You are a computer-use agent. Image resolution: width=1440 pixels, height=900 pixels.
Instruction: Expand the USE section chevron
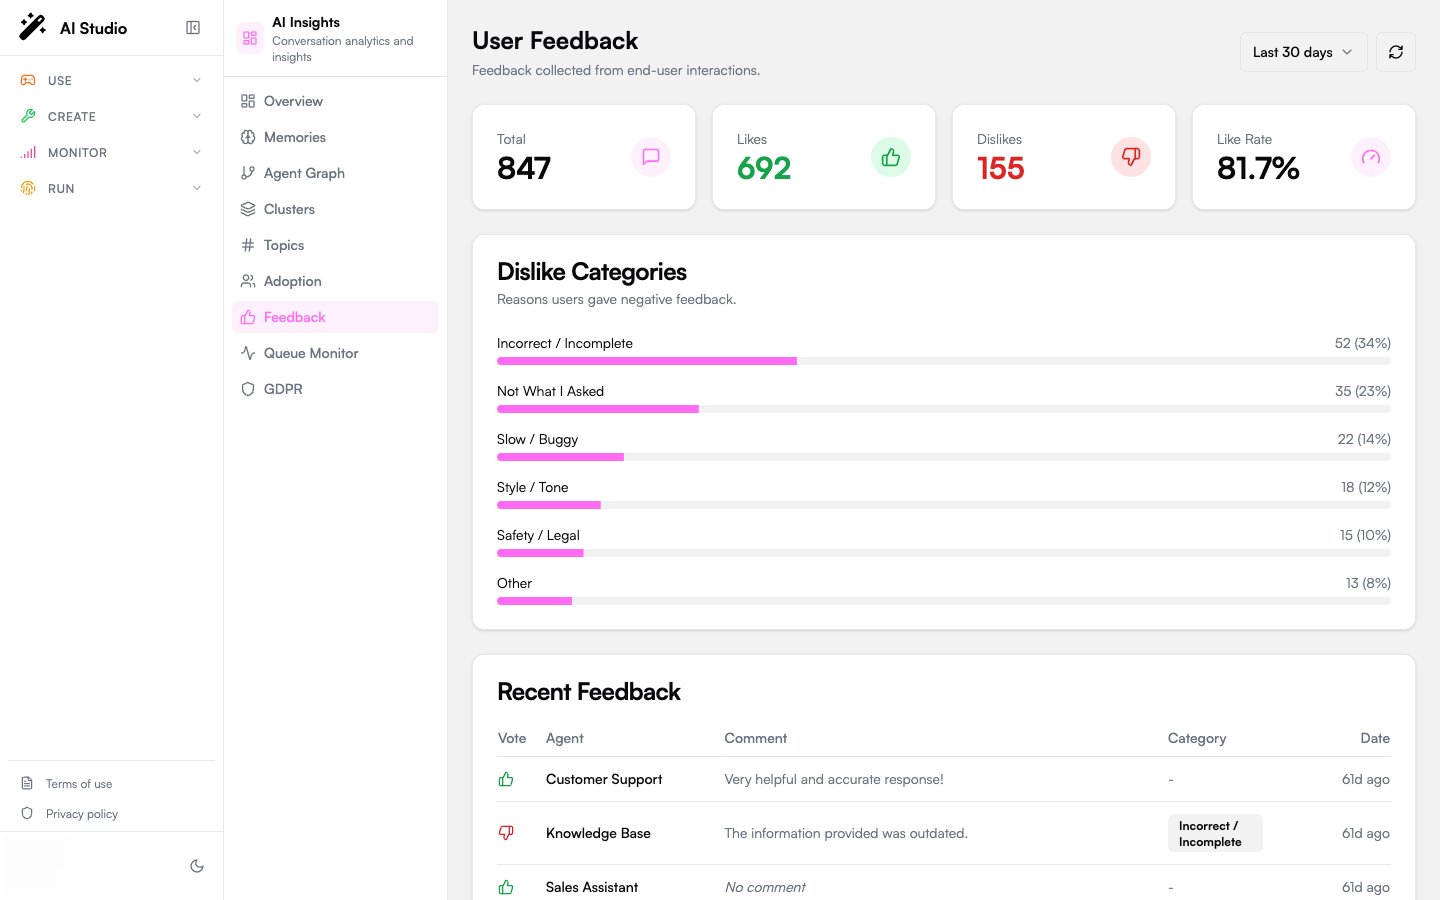(x=197, y=80)
